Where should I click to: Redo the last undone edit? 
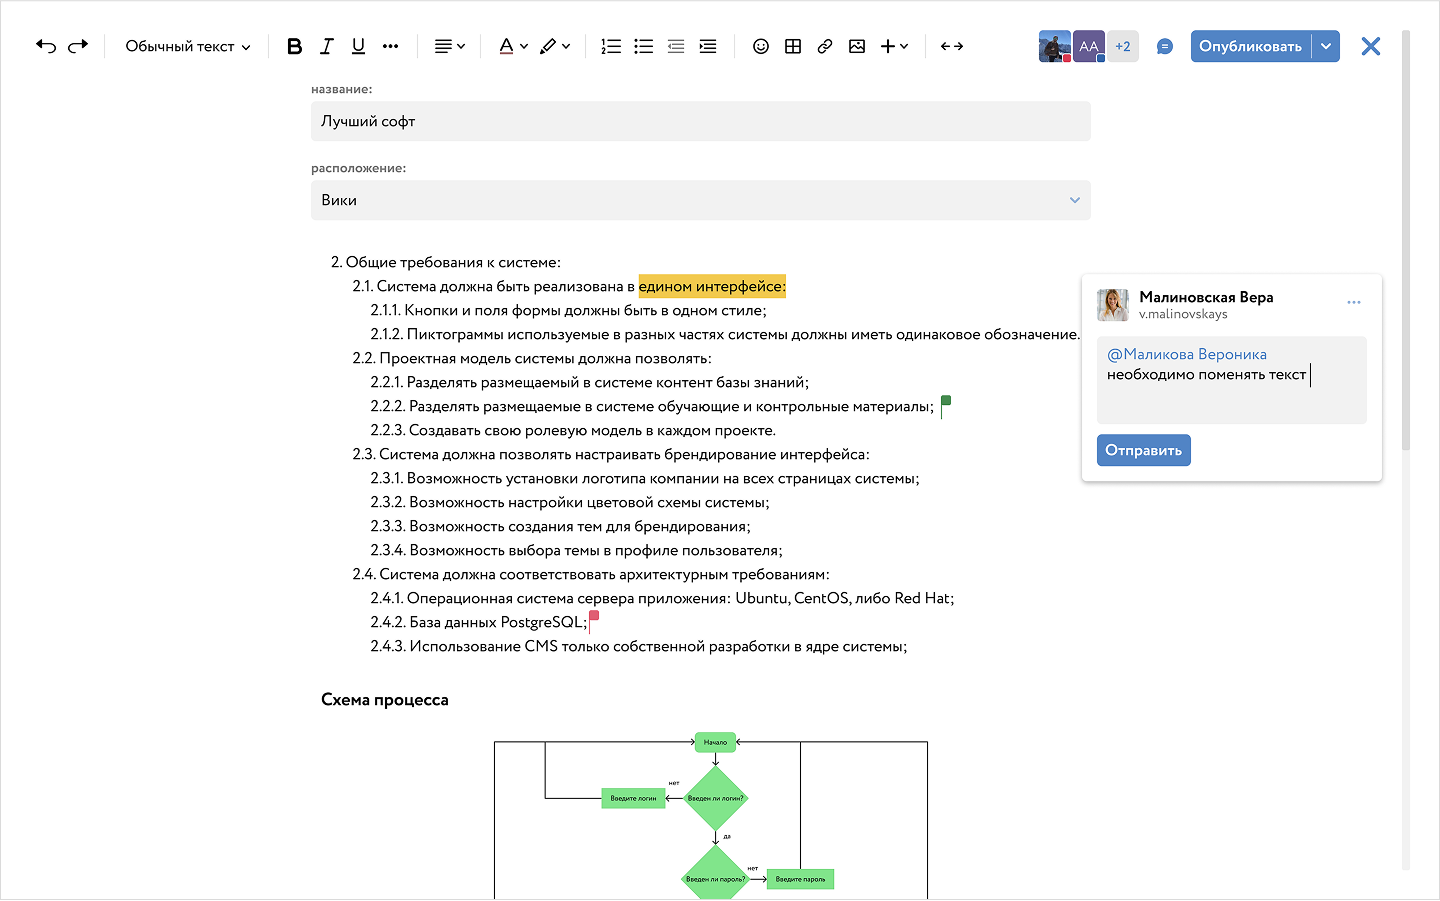[78, 46]
